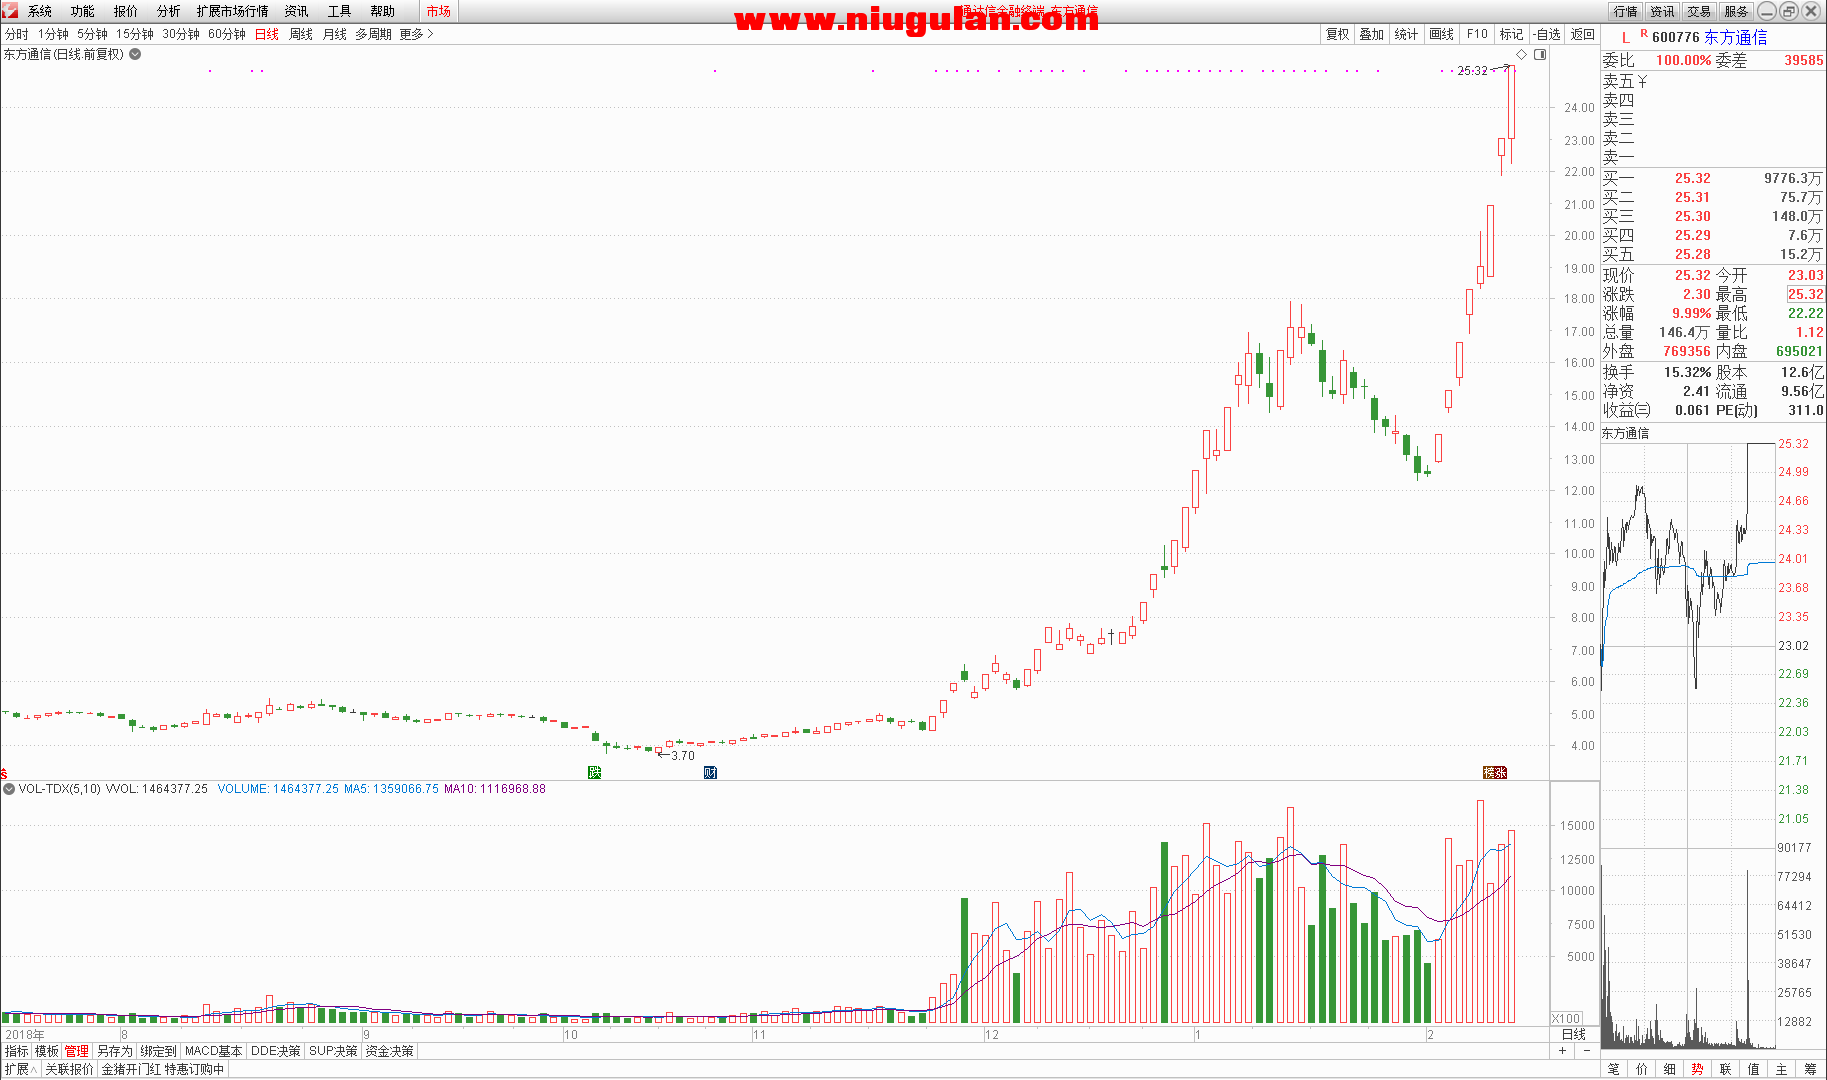The image size is (1827, 1080).
Task: Click the 另存为 bottom button
Action: pos(115,1051)
